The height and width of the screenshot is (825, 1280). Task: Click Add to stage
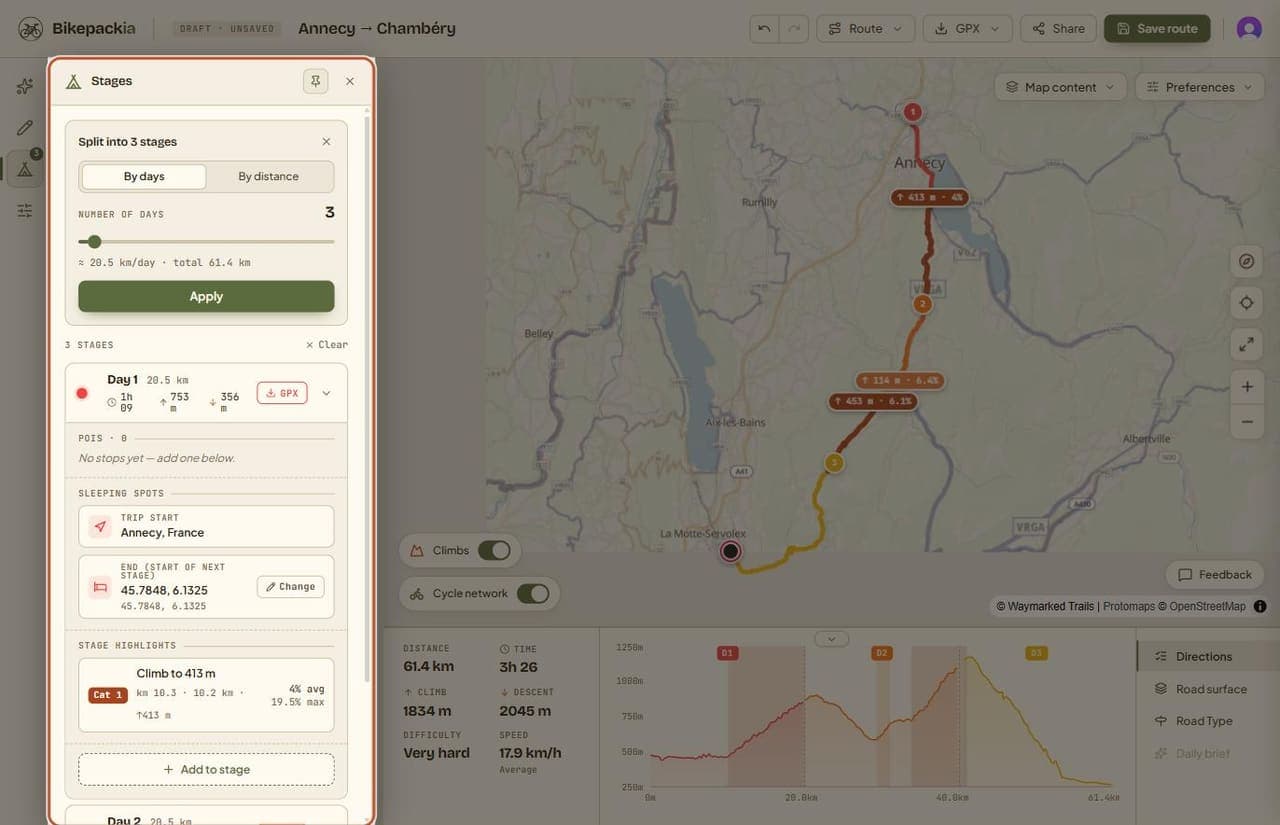[x=206, y=769]
